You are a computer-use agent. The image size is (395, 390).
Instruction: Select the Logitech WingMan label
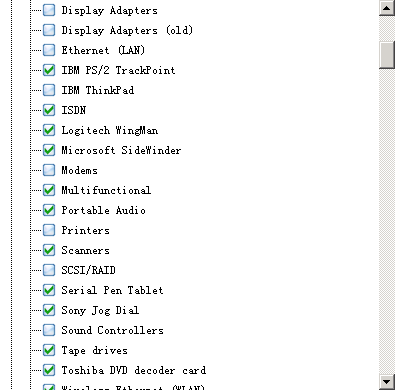[x=110, y=130]
